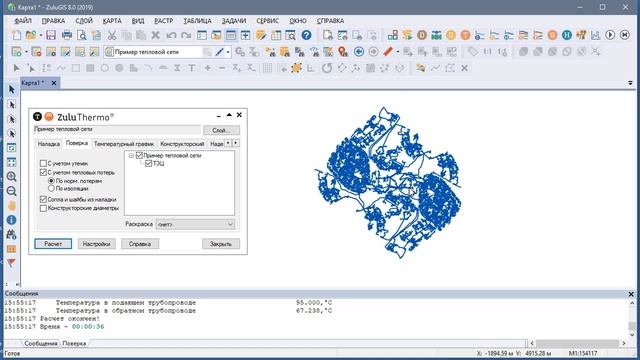Click the 'Слой...' button
640x360 pixels.
click(221, 130)
